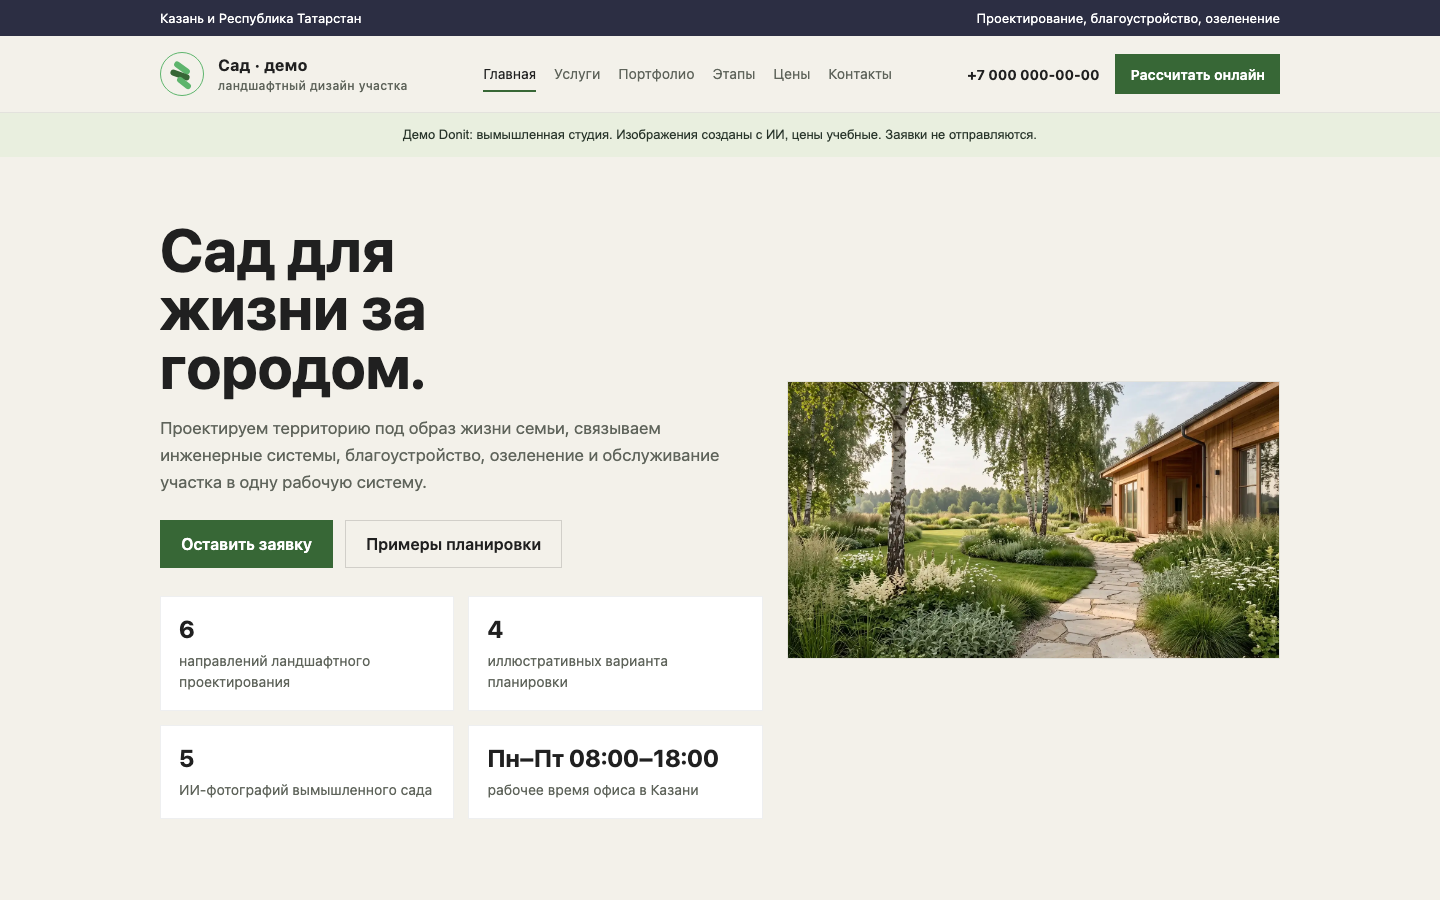The image size is (1440, 900).
Task: Select the 4 иллюстративных варианта card
Action: pyautogui.click(x=615, y=654)
